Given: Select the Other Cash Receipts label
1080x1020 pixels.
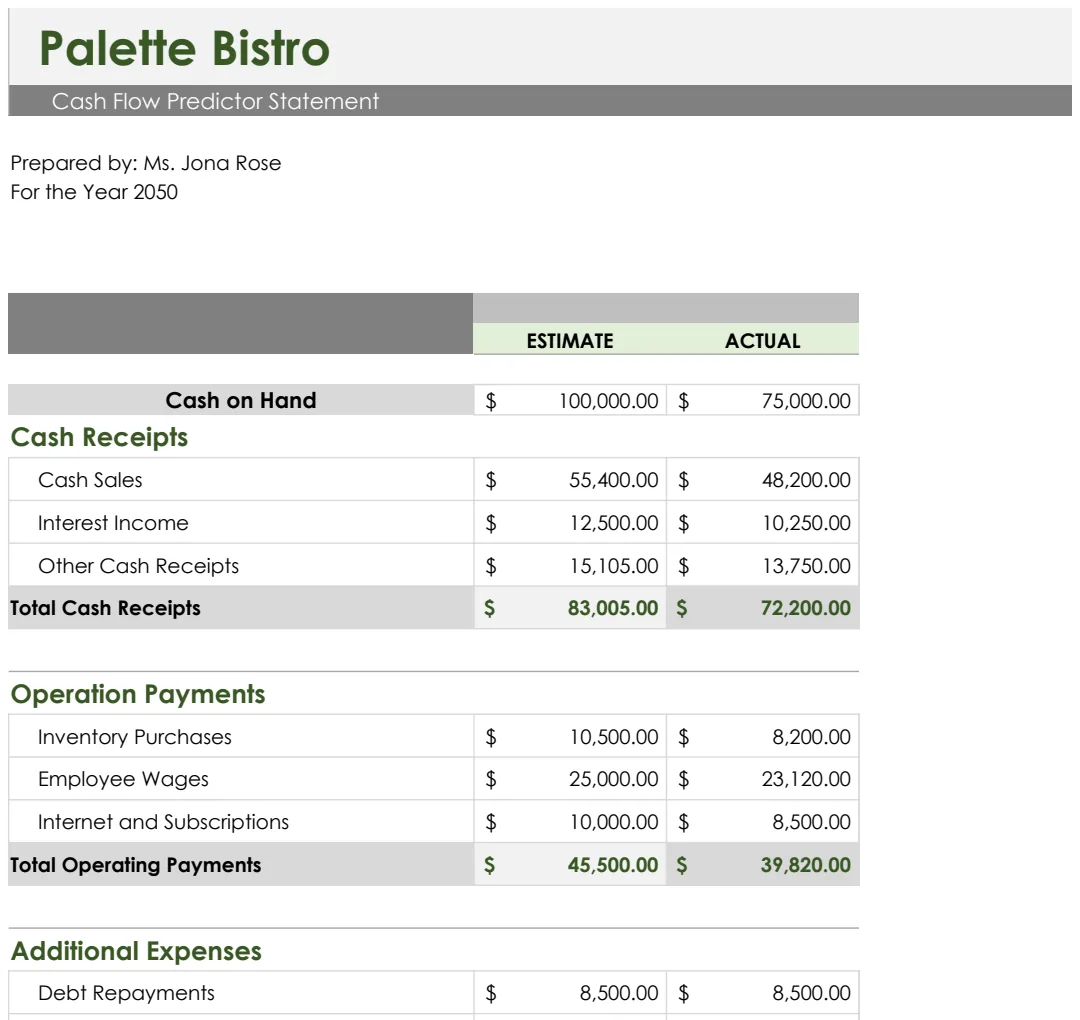Looking at the screenshot, I should pyautogui.click(x=138, y=566).
